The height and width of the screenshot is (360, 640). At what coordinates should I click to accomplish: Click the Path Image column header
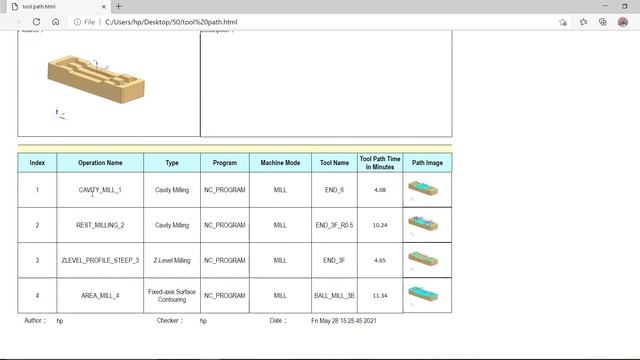(427, 162)
